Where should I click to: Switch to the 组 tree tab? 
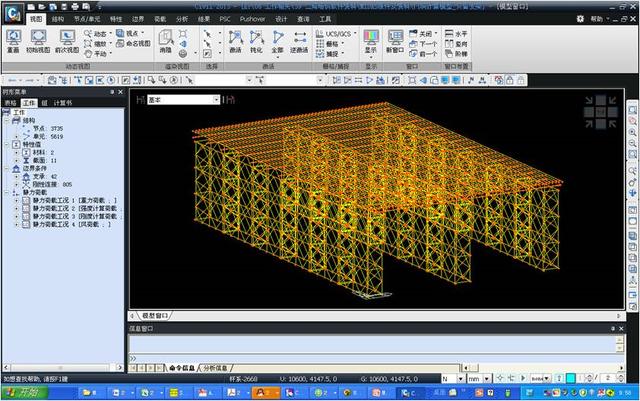coord(44,102)
